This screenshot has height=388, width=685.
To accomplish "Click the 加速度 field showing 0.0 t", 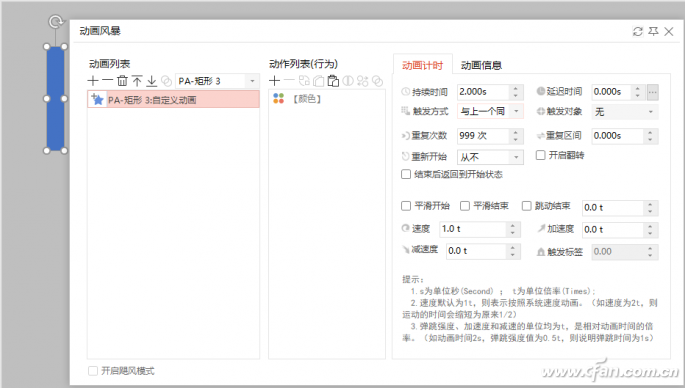I will (x=612, y=229).
